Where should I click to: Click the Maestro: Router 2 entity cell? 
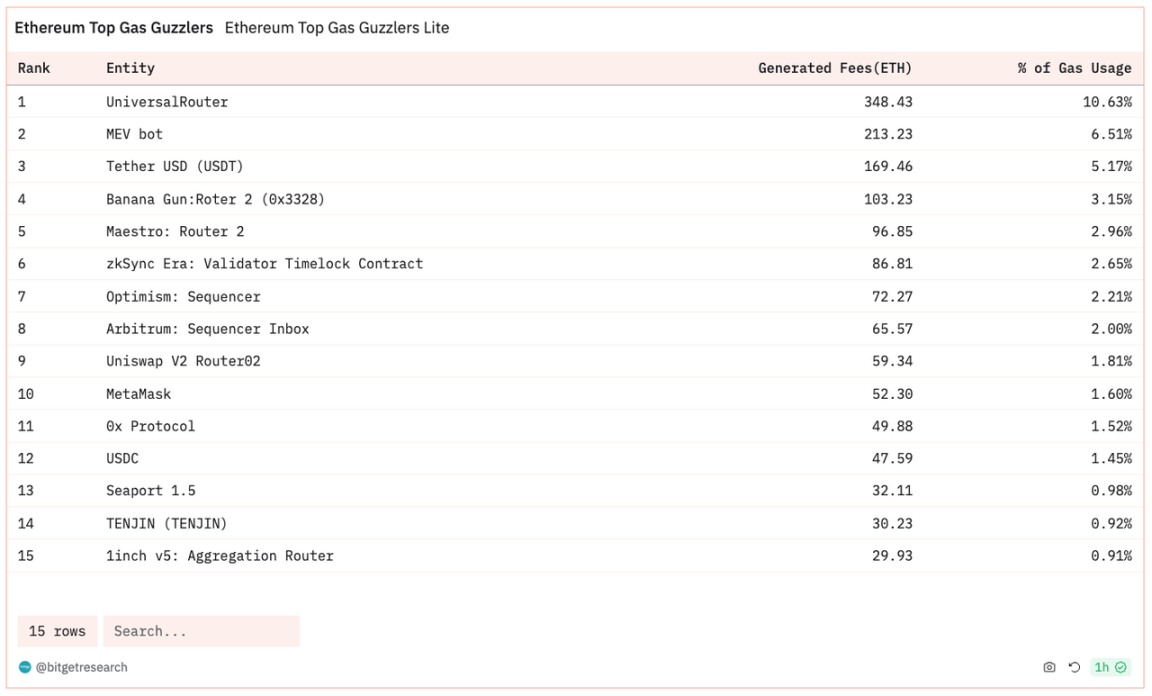coord(175,231)
